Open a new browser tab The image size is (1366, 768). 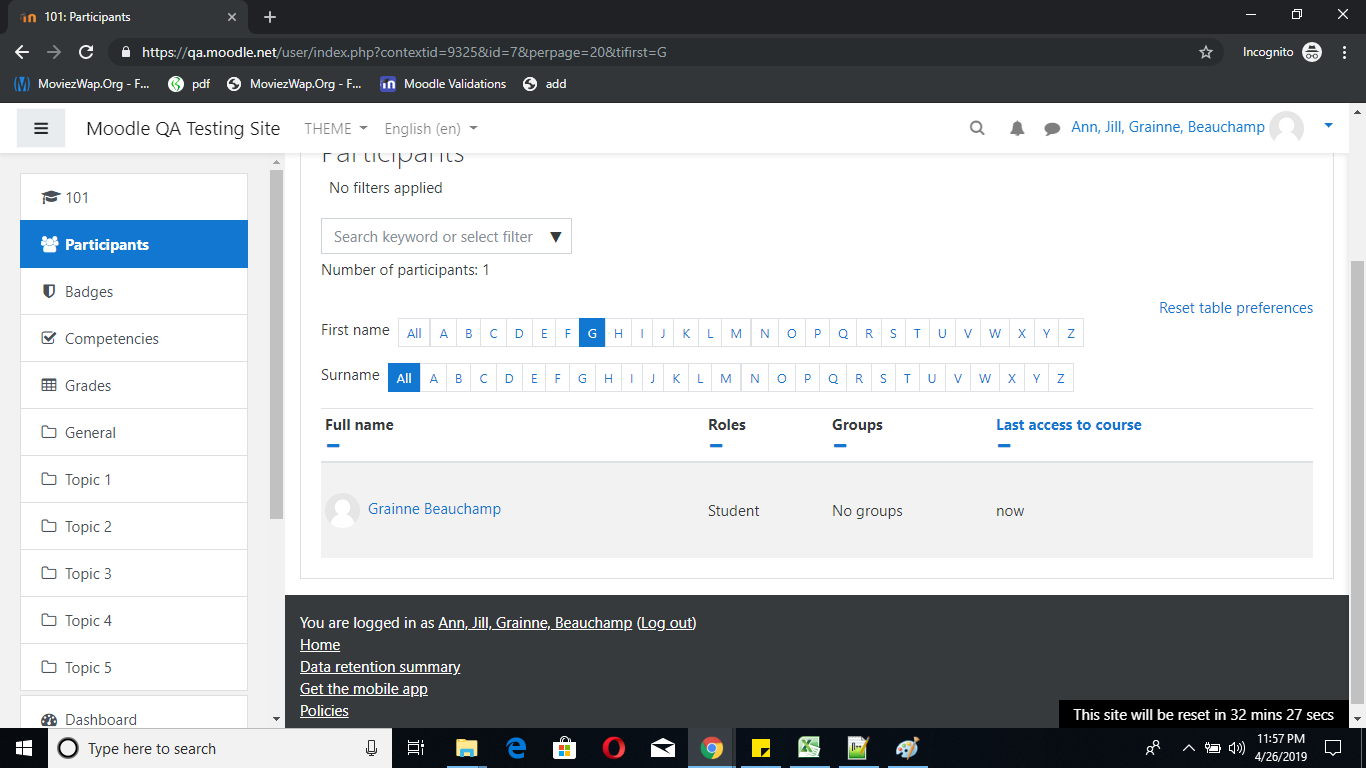[270, 17]
